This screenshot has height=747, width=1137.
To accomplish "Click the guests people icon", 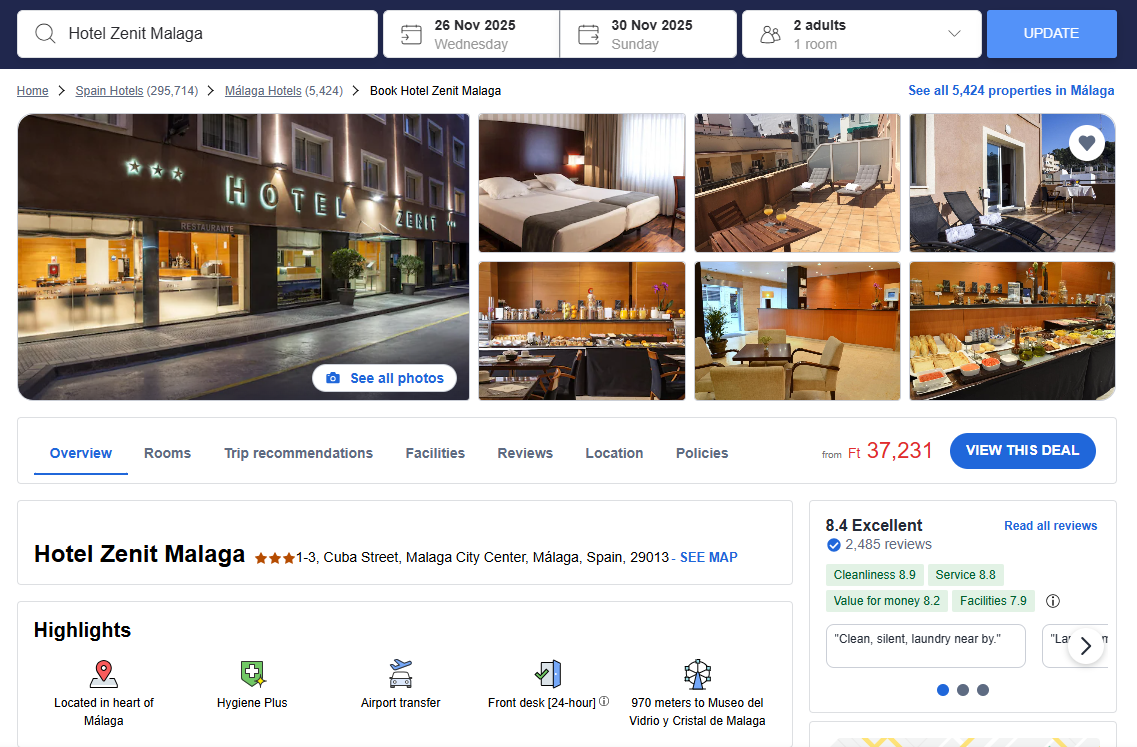I will click(x=770, y=34).
